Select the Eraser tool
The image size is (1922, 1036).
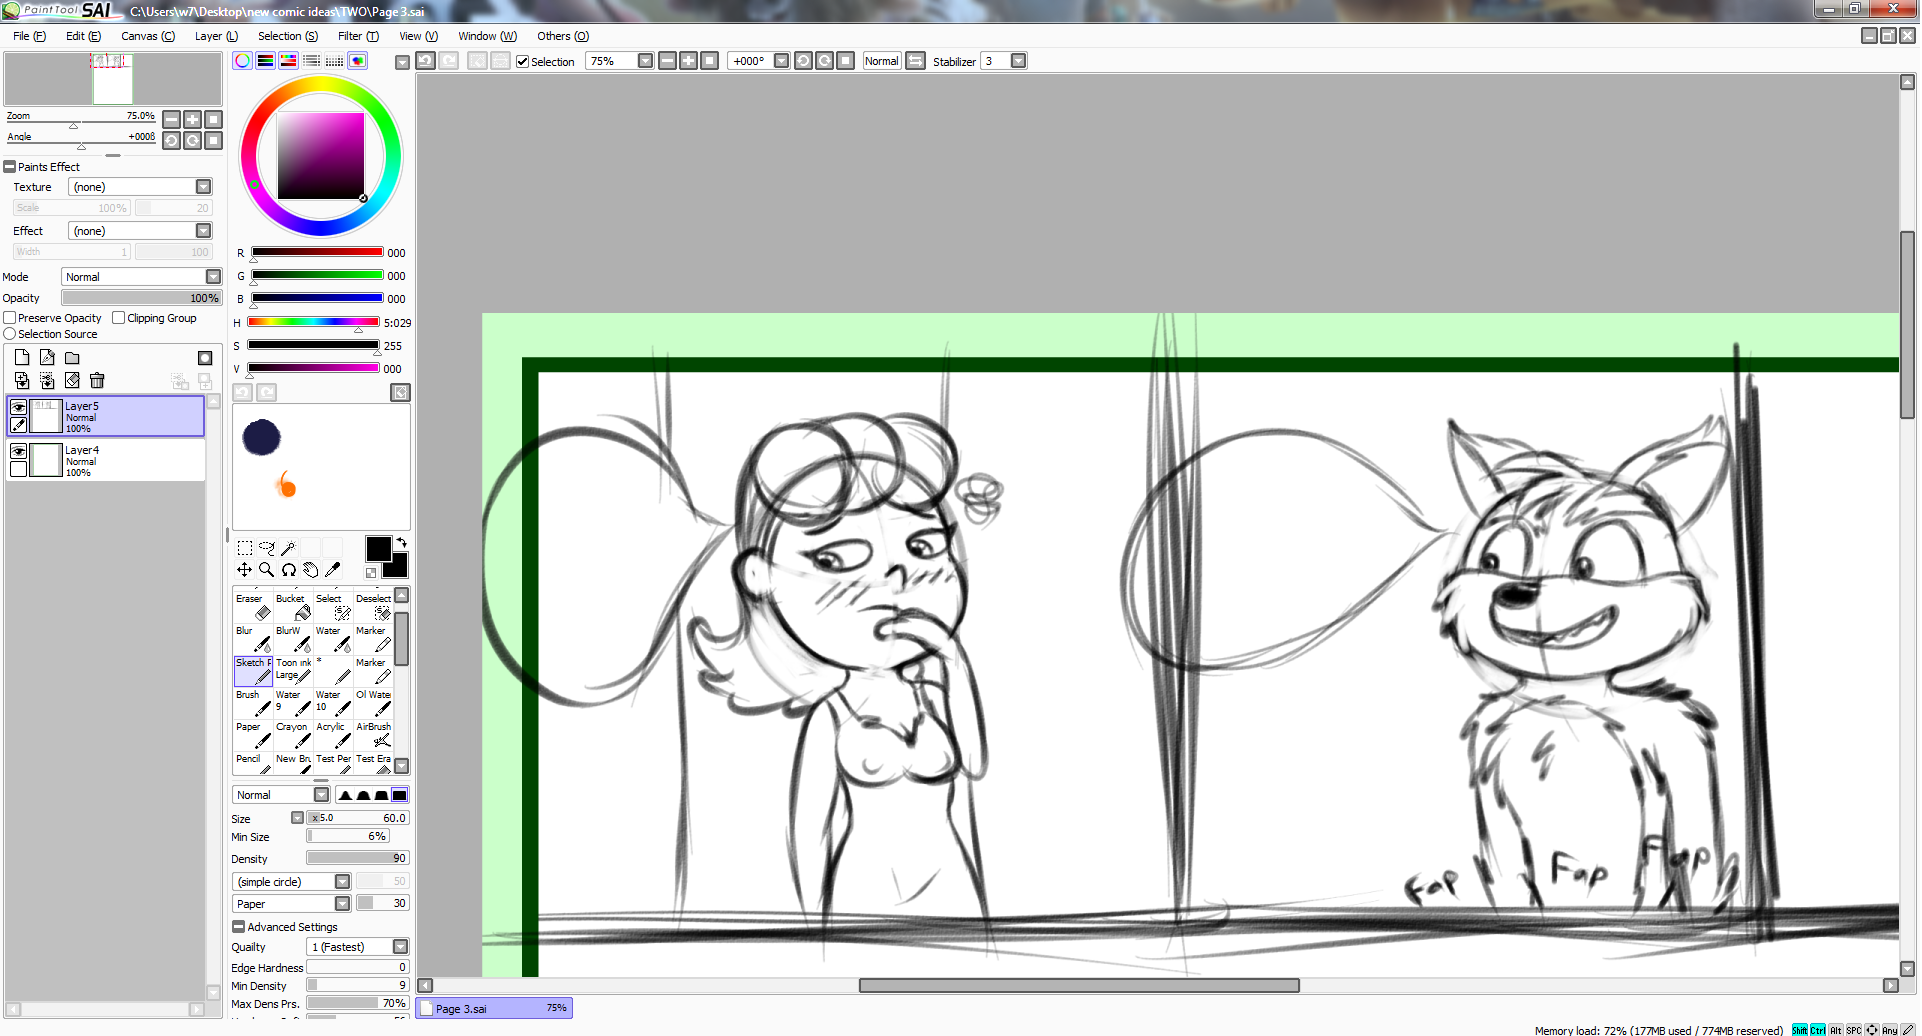(x=253, y=607)
